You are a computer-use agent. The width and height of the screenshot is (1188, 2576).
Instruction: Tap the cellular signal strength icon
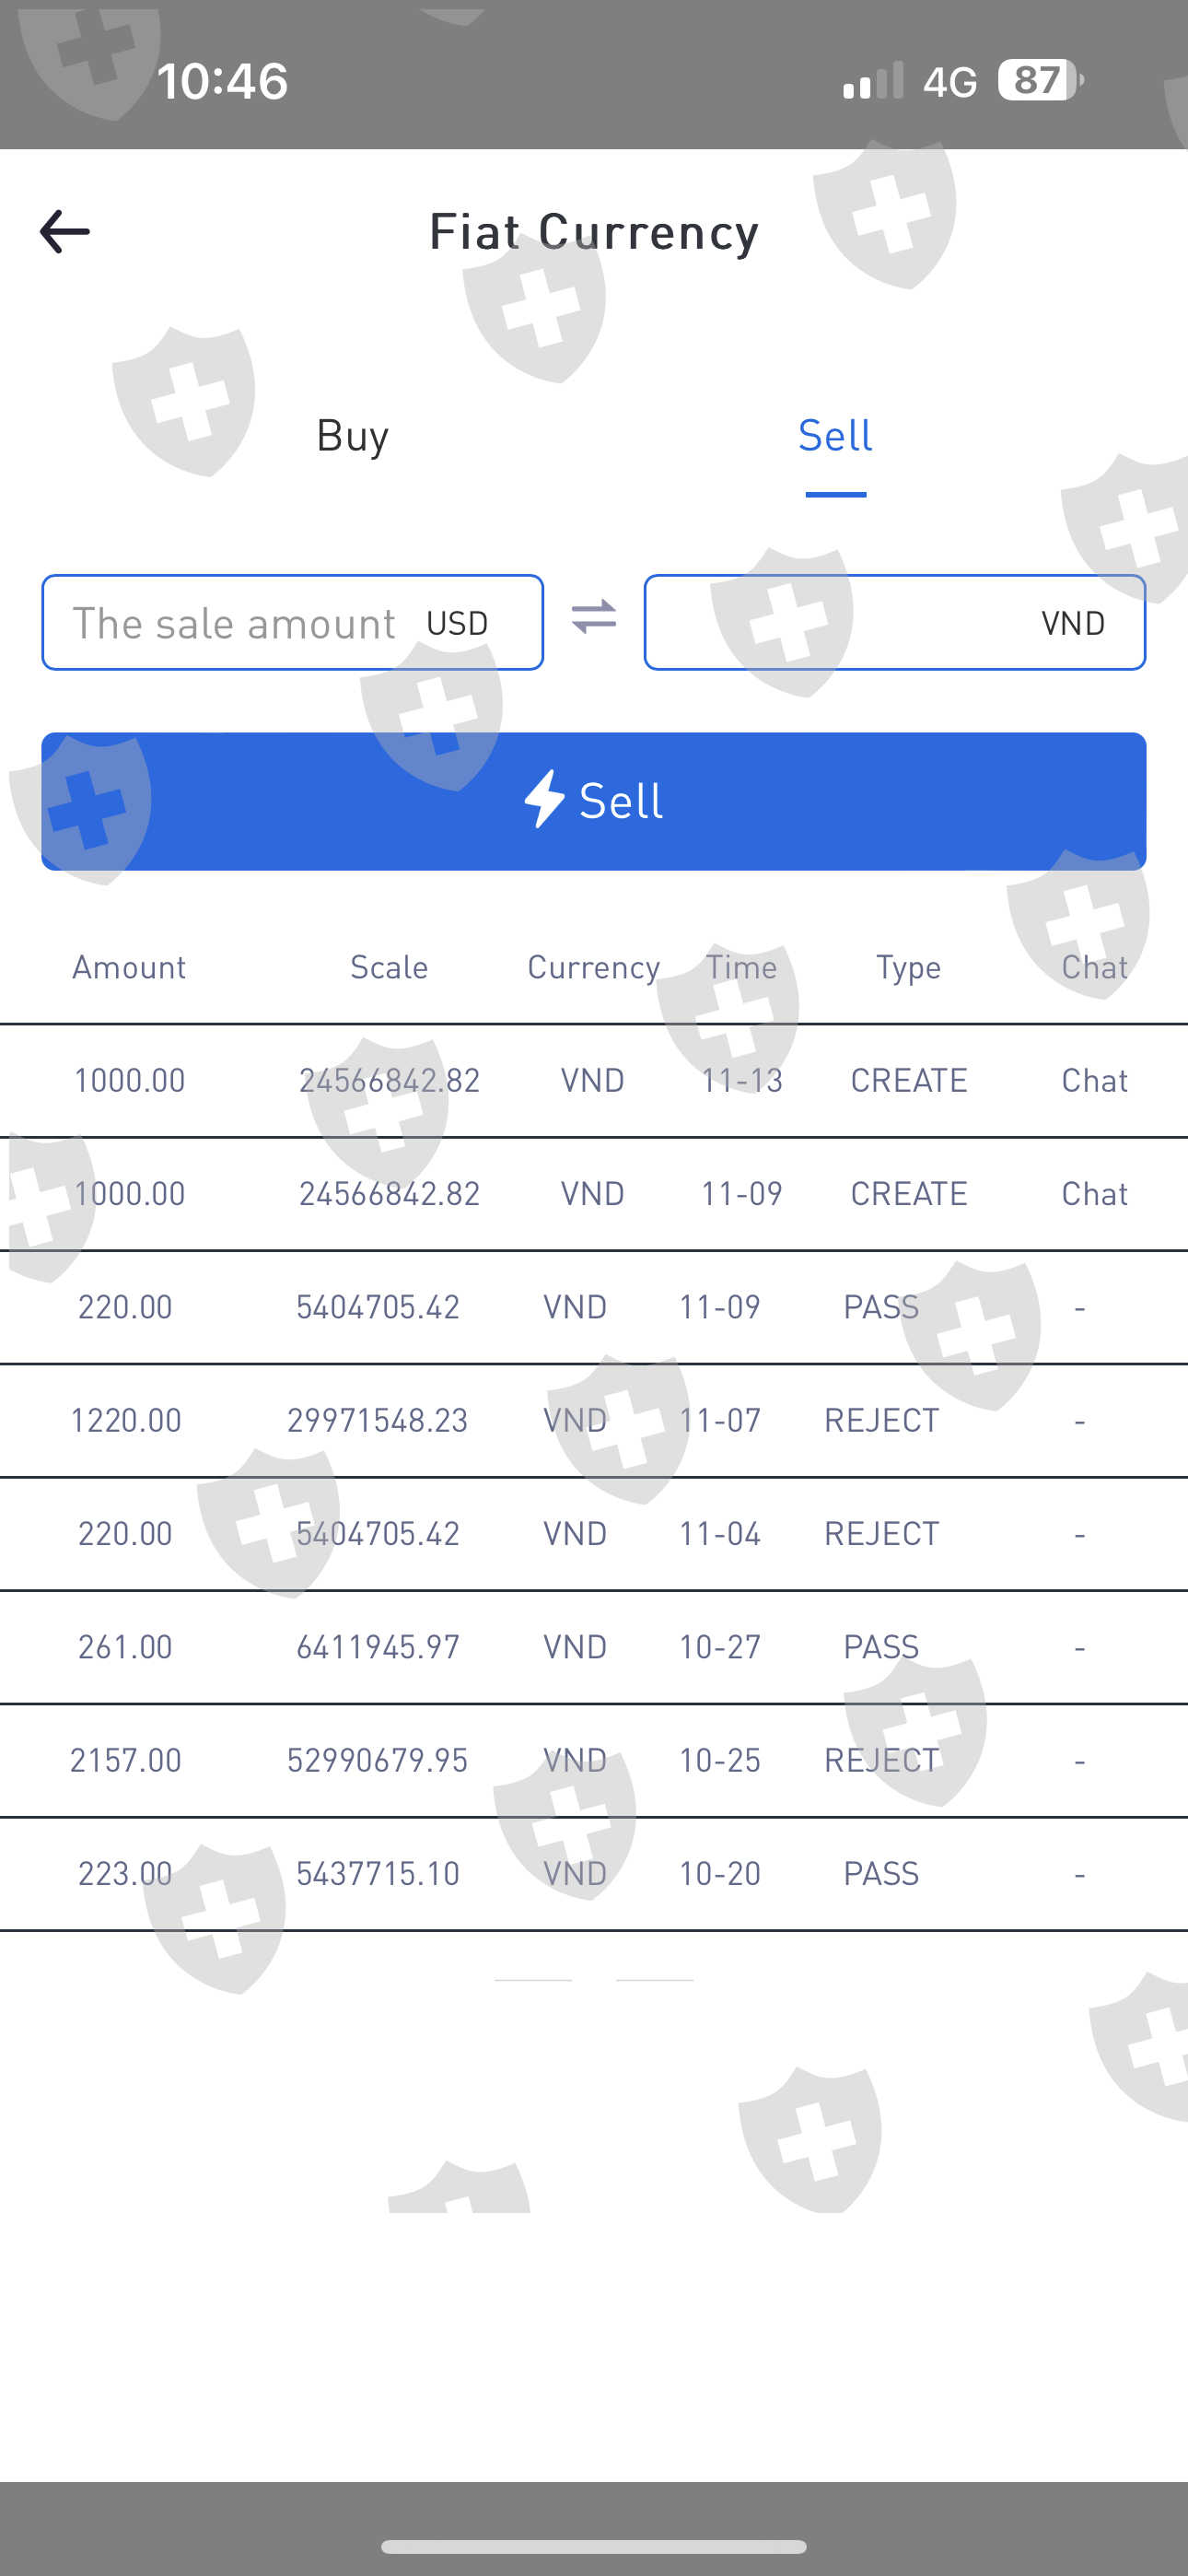[x=872, y=81]
